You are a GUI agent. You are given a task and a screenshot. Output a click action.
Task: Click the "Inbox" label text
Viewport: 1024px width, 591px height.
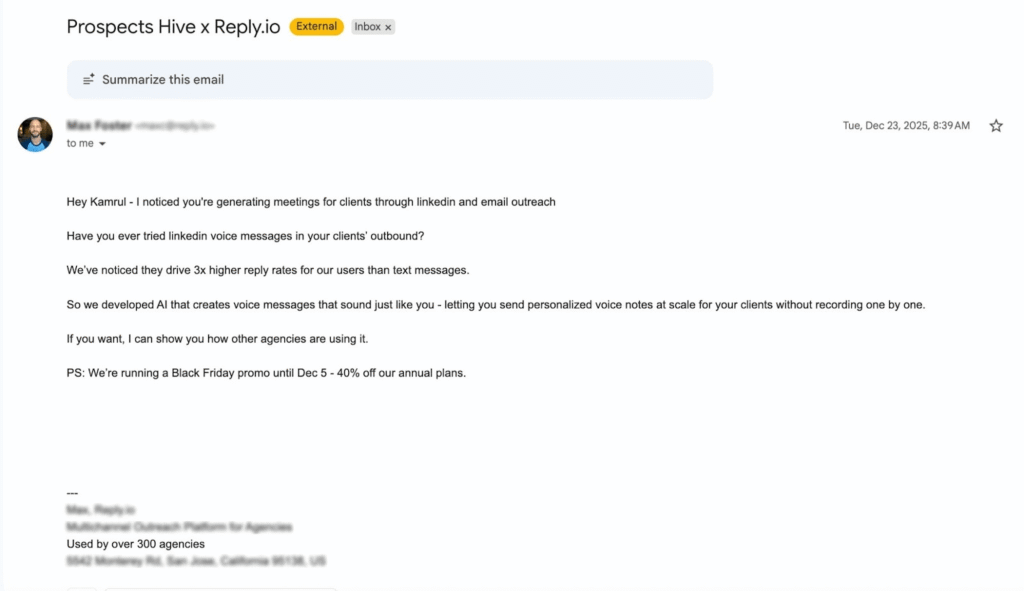coord(366,27)
